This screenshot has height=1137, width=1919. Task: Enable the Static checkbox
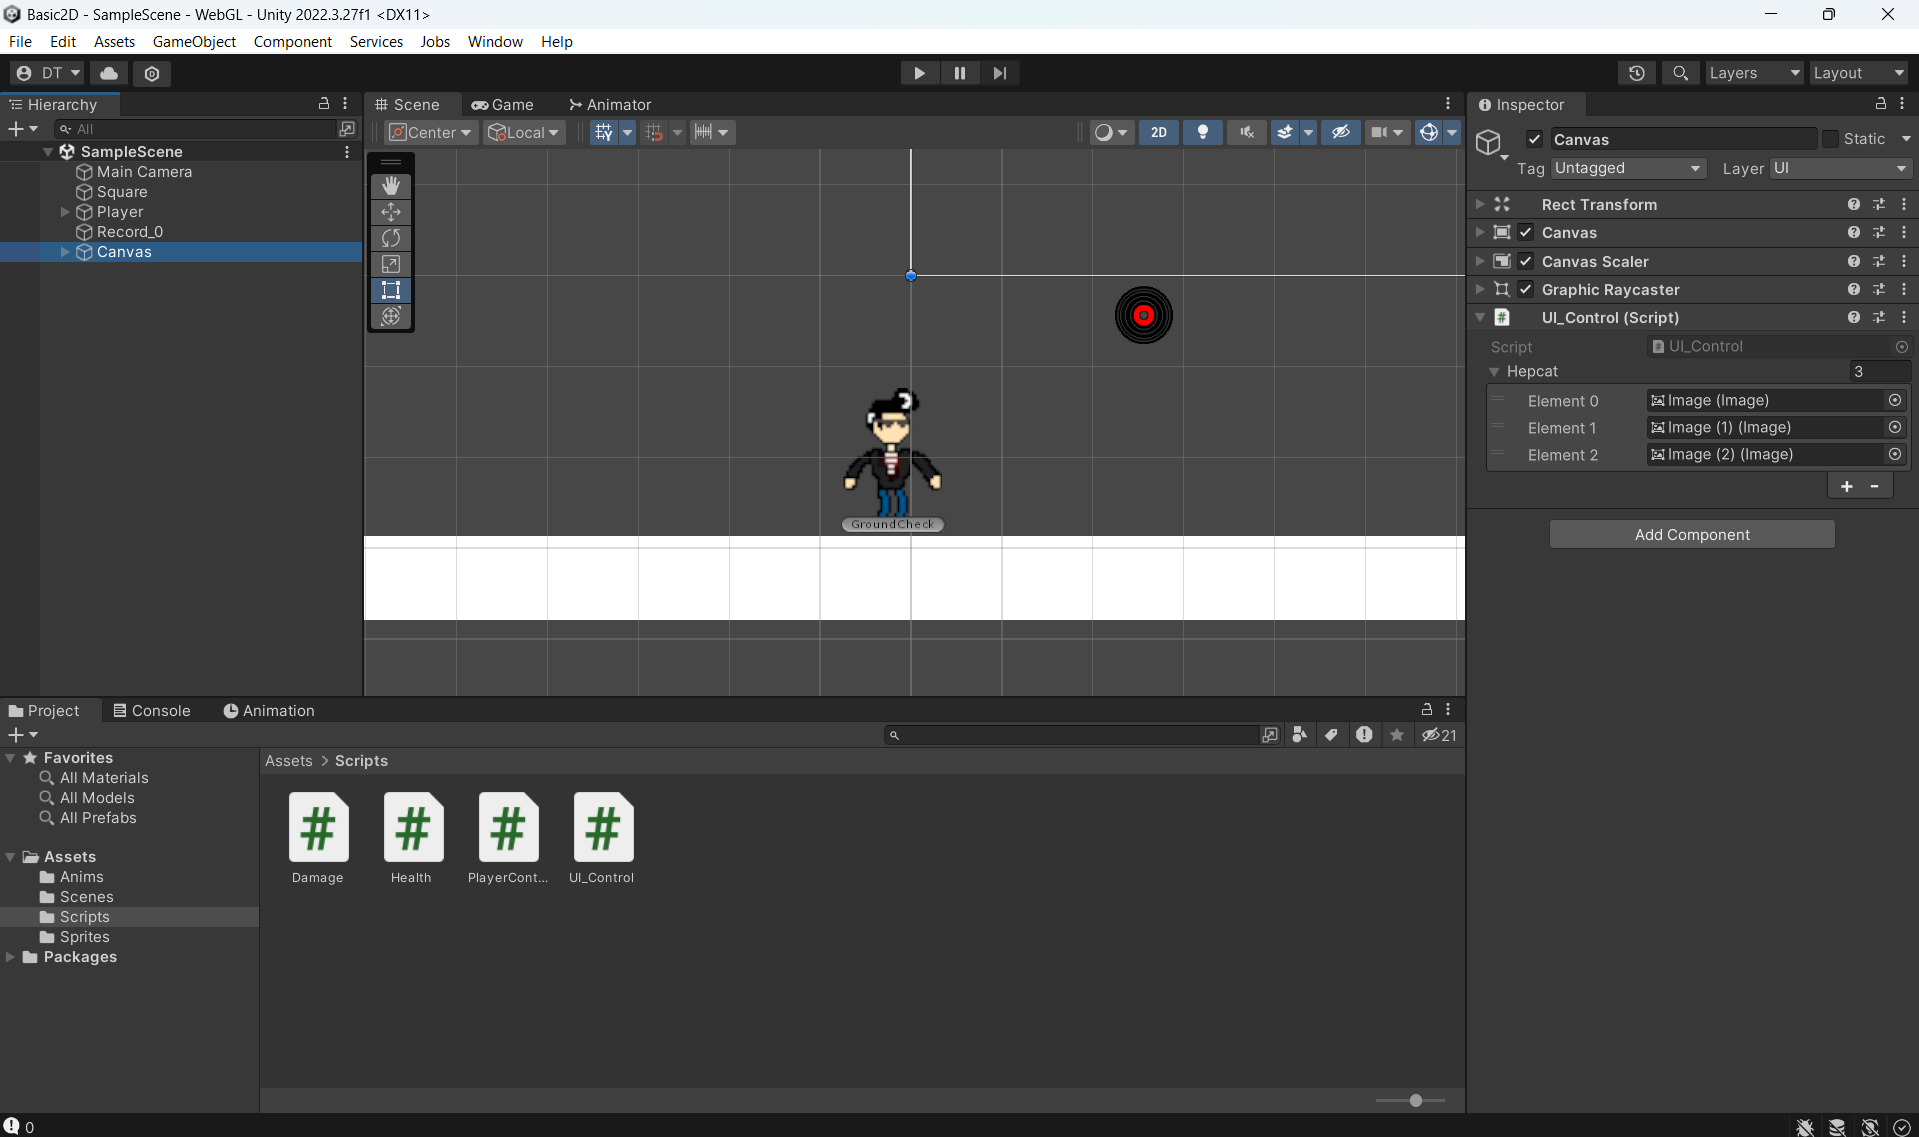click(1830, 139)
